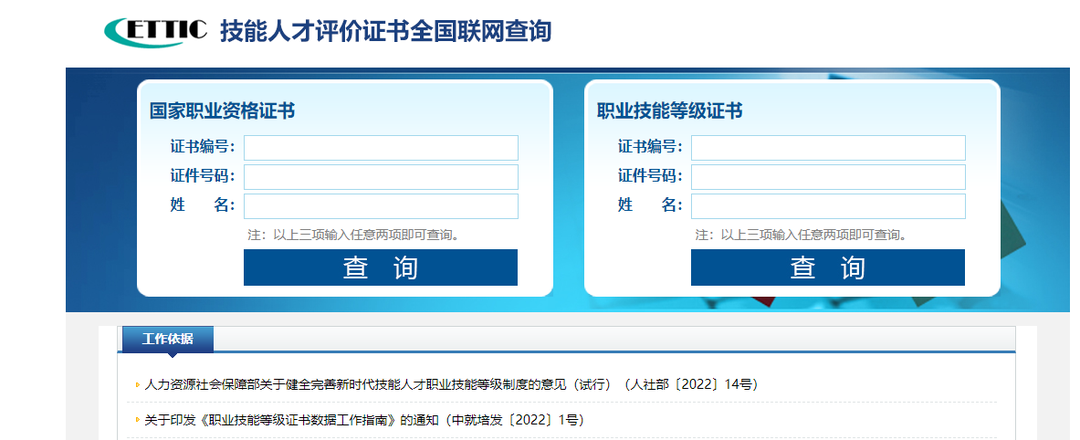Focus ID number field under 职业技能等级证书
Viewport: 1080px width, 440px height.
[x=829, y=177]
